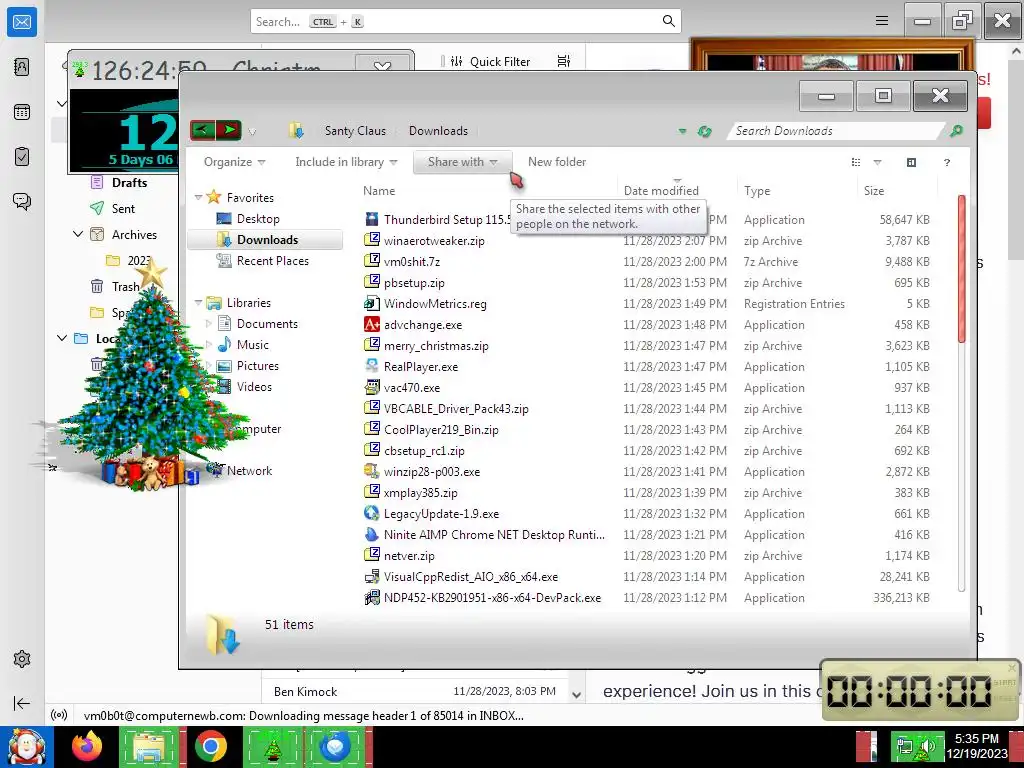Collapse Thunderbird spaces toolbar arrow
Viewport: 1024px width, 768px height.
tap(22, 703)
